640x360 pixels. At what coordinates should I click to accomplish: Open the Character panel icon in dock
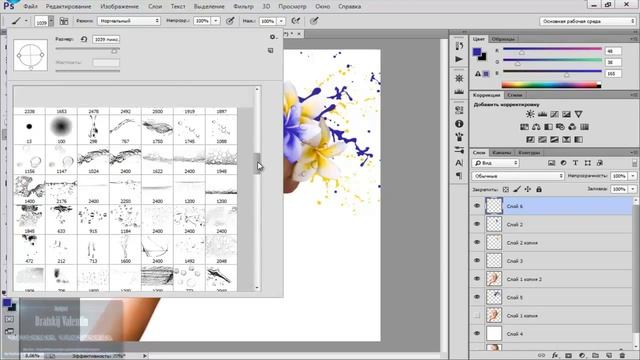pyautogui.click(x=459, y=162)
